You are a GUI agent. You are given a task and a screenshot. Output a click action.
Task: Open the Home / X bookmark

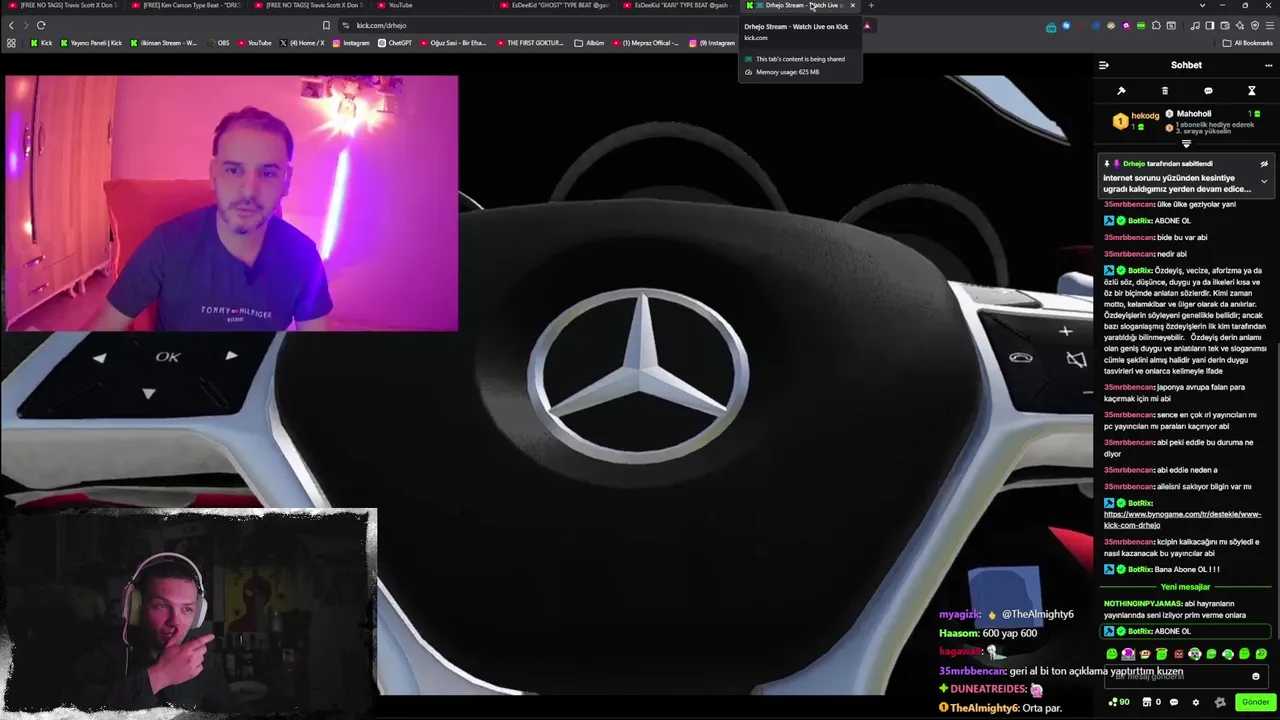click(x=302, y=43)
